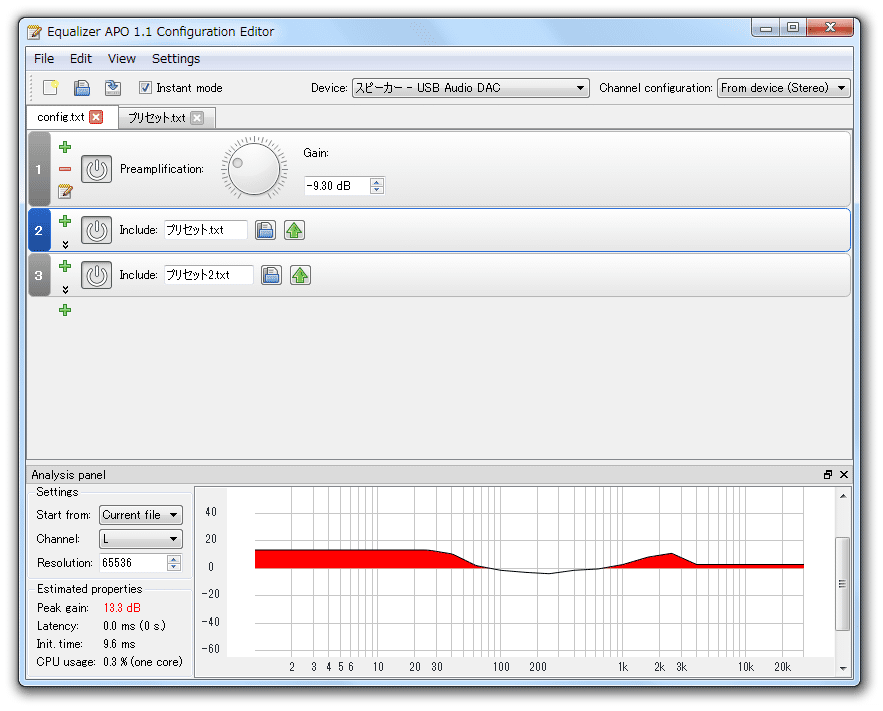Click the edit text icon in row 1
883x711 pixels.
click(65, 191)
